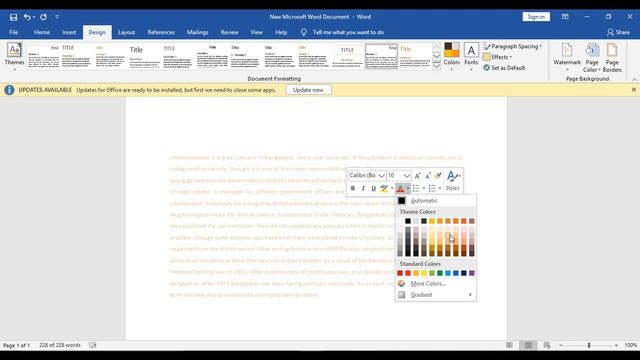Click the Set as Default checkmark button
The height and width of the screenshot is (360, 640).
click(504, 68)
